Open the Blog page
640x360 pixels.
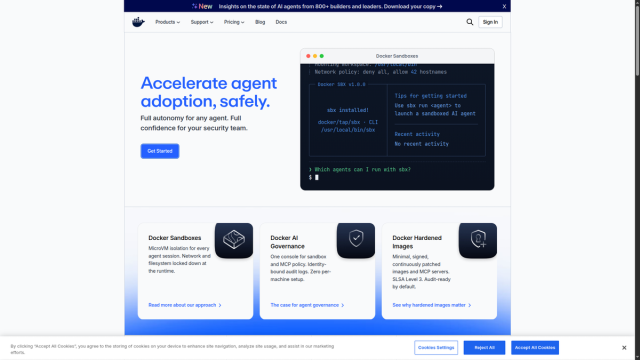(260, 22)
